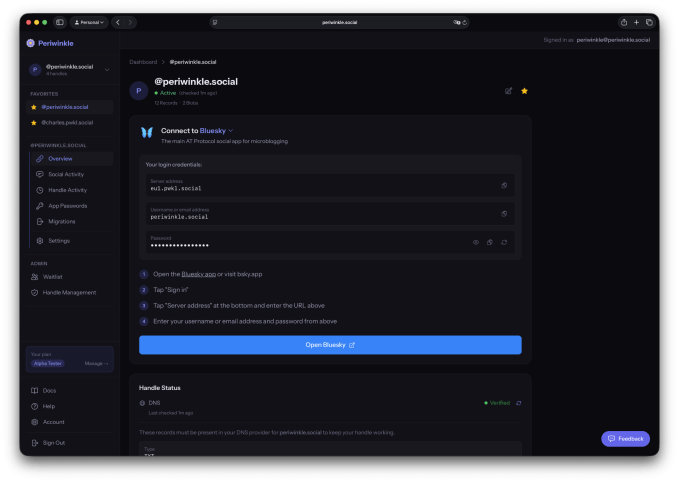The height and width of the screenshot is (482, 679).
Task: Expand the Bluesky app selector dropdown
Action: pos(231,130)
